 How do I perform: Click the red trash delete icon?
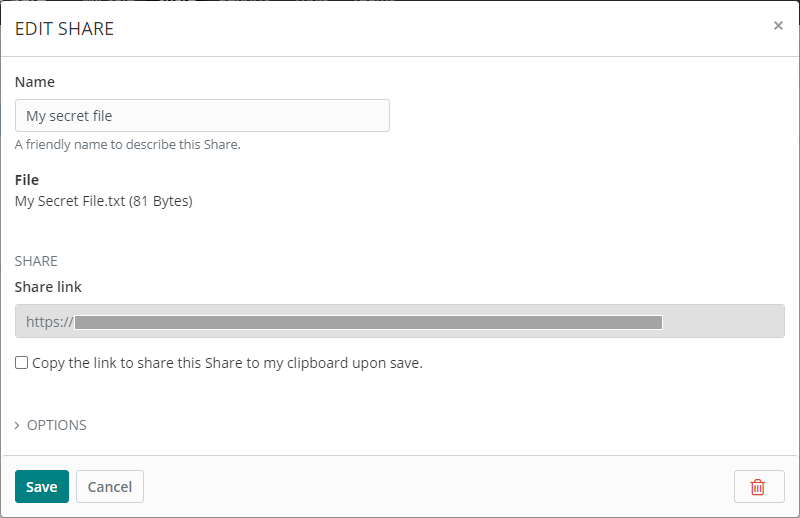pos(758,487)
